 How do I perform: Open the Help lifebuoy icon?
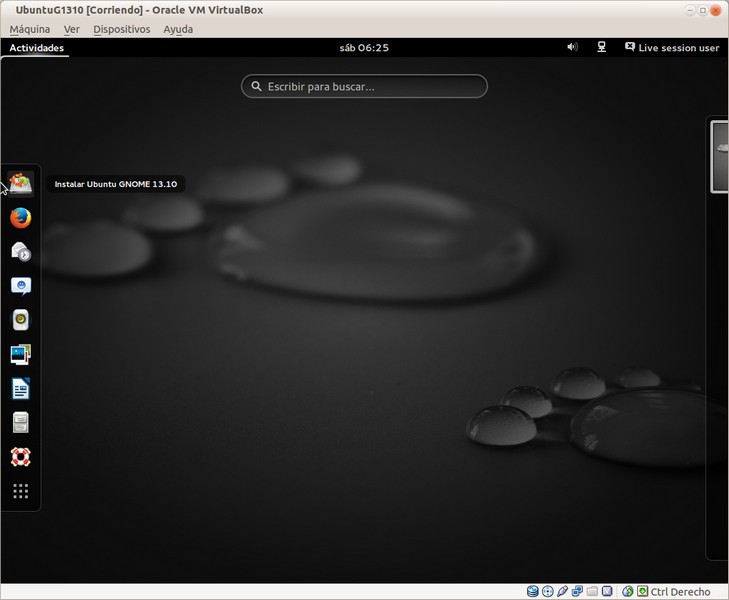[21, 457]
